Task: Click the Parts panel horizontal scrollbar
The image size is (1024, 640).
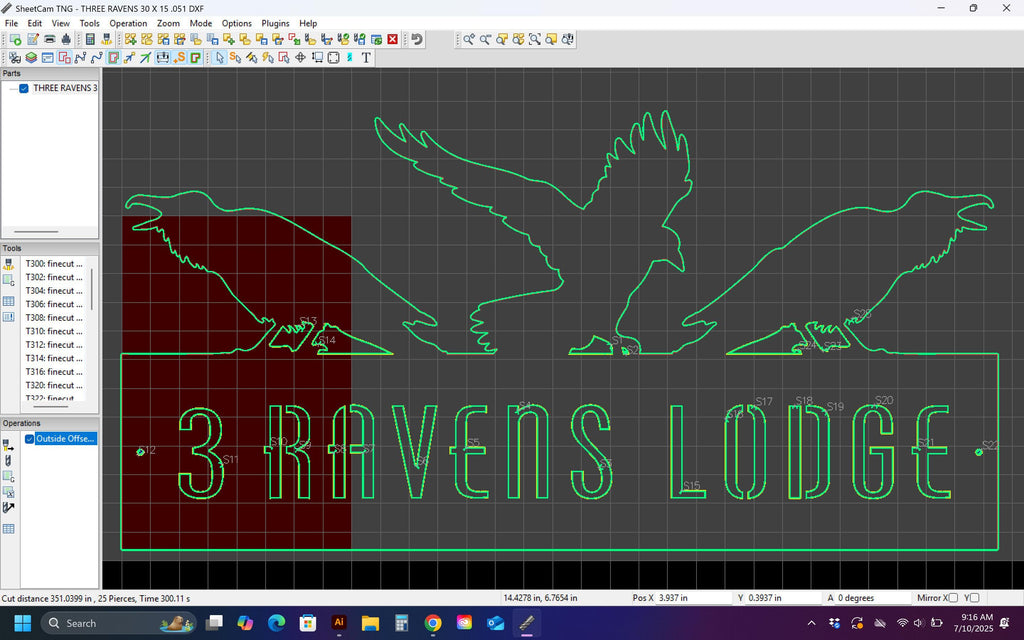Action: tap(36, 231)
